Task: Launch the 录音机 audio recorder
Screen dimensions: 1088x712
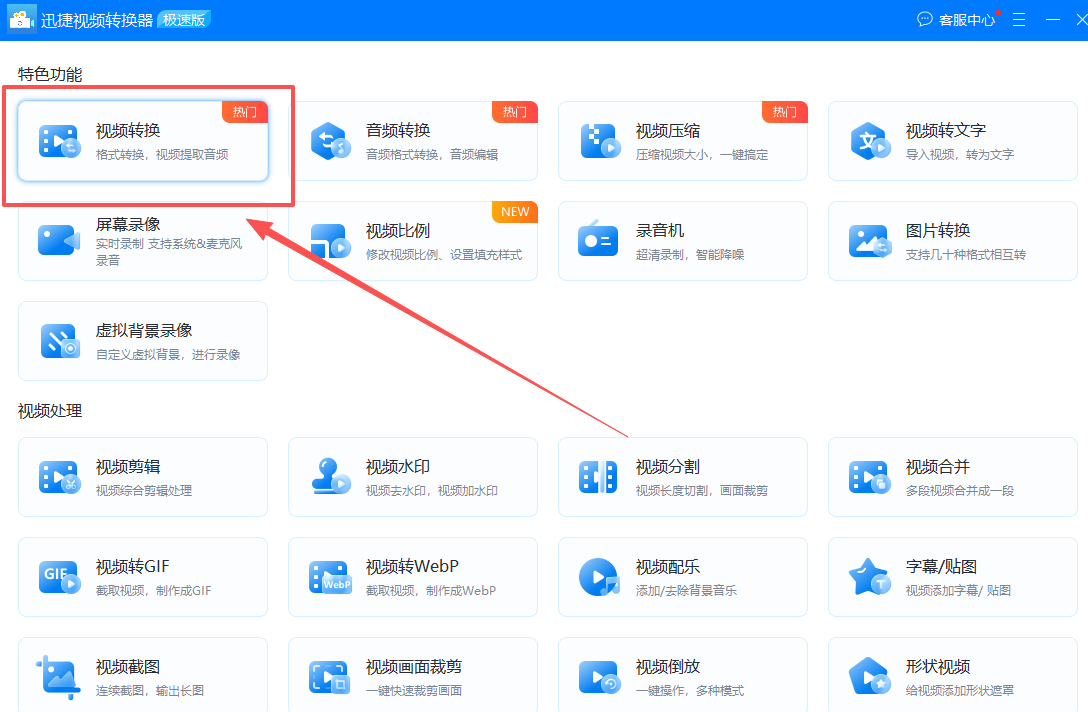Action: point(680,240)
